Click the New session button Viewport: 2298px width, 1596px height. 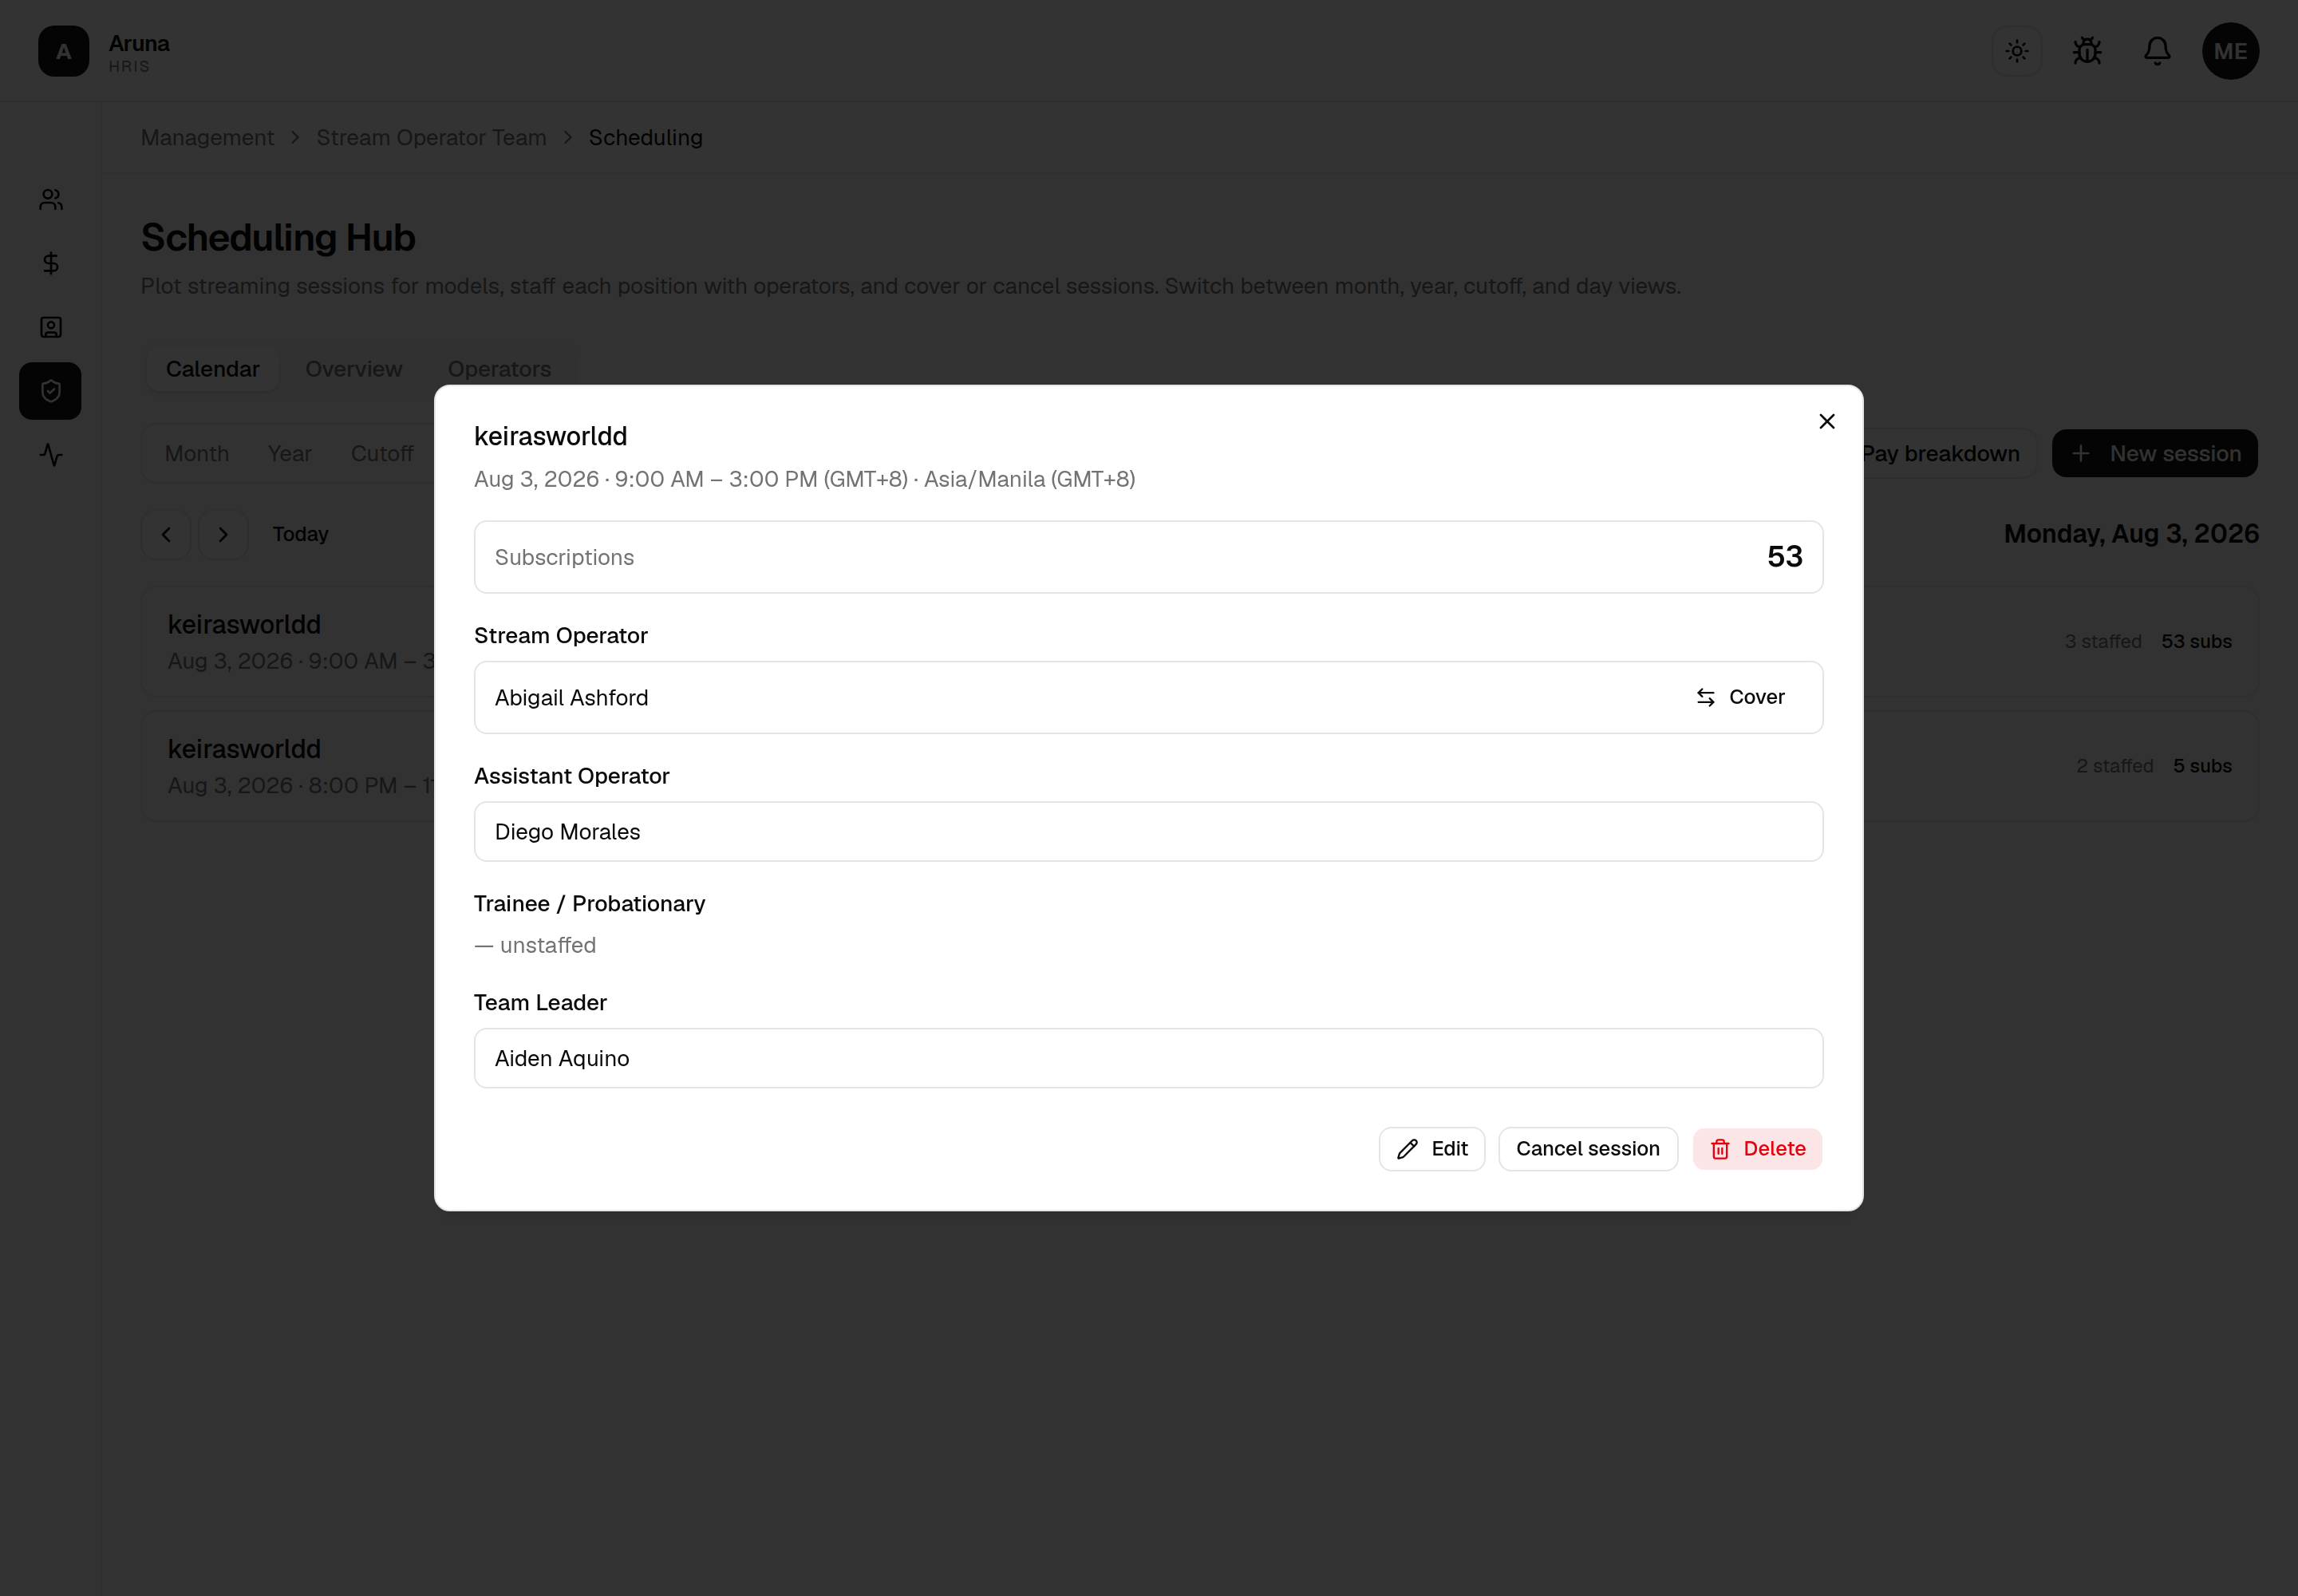[x=2154, y=454]
